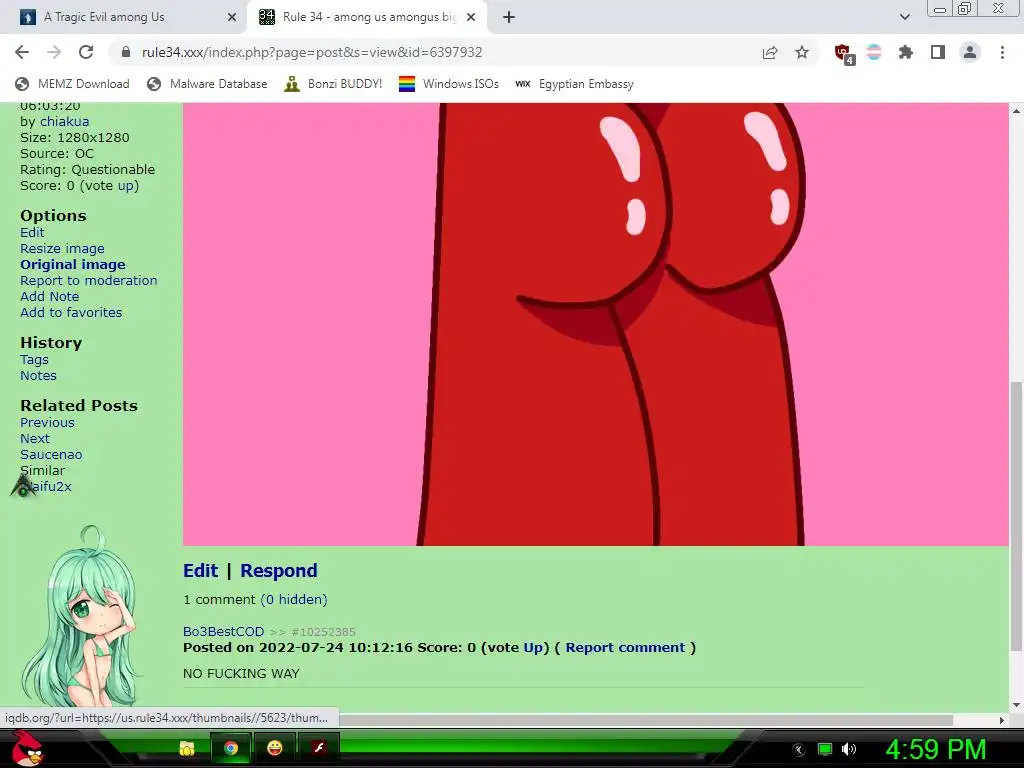1024x768 pixels.
Task: Open the Chrome profile avatar
Action: pyautogui.click(x=970, y=52)
